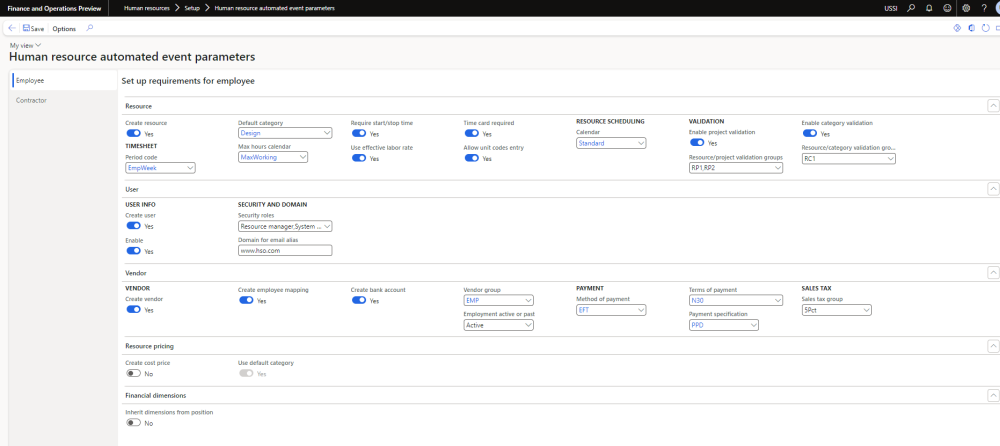Screen dimensions: 1000x446
Task: Go back using the back arrow
Action: [11, 29]
